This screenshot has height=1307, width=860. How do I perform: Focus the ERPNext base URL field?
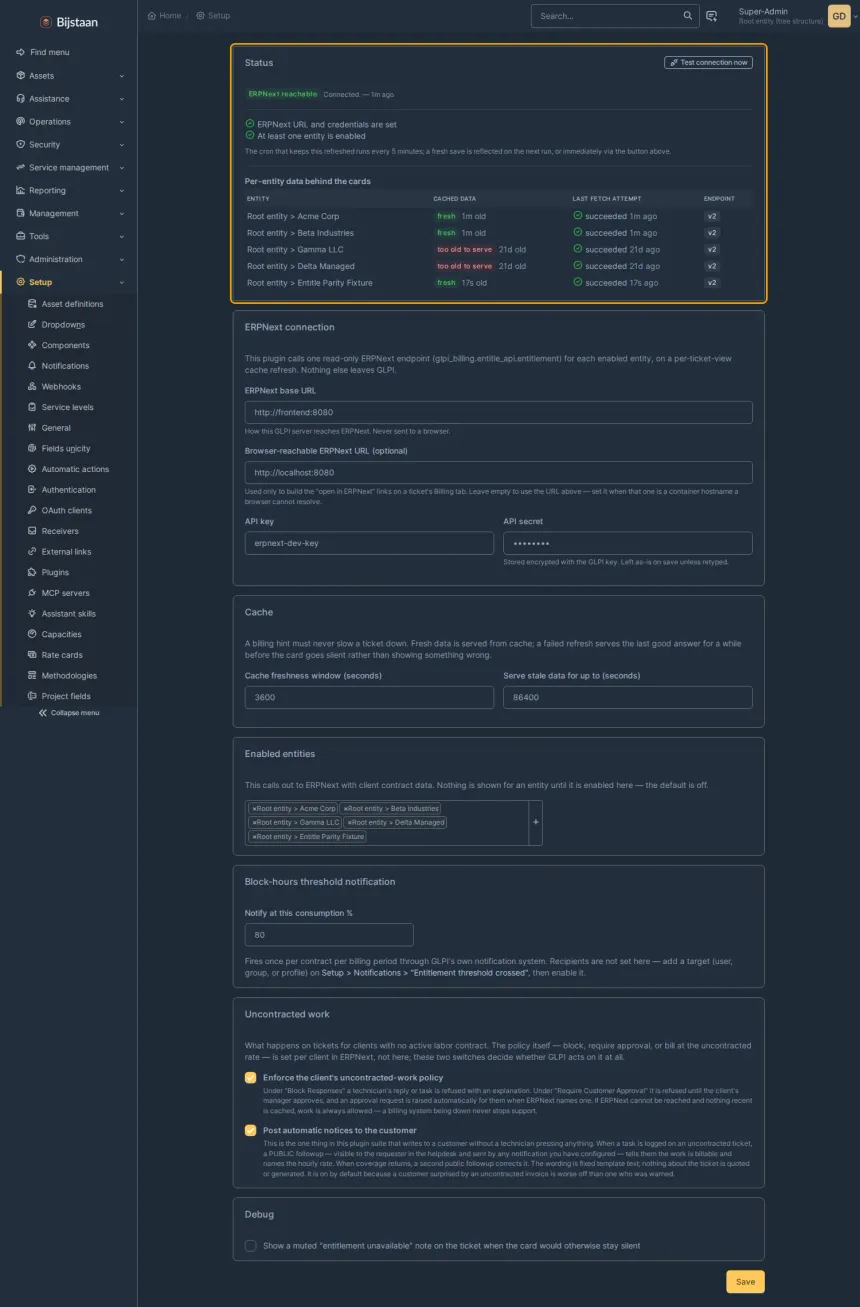pyautogui.click(x=498, y=412)
